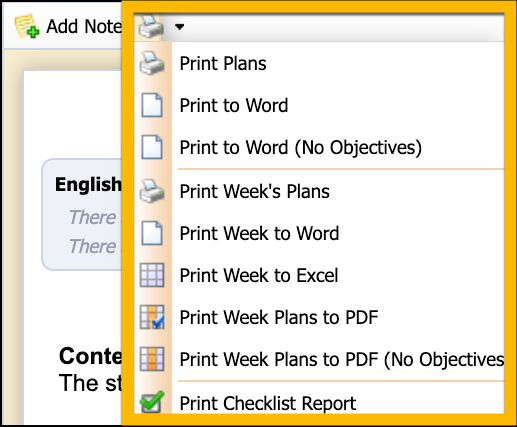
Task: Click document icon beside Print to Word
Action: [152, 105]
